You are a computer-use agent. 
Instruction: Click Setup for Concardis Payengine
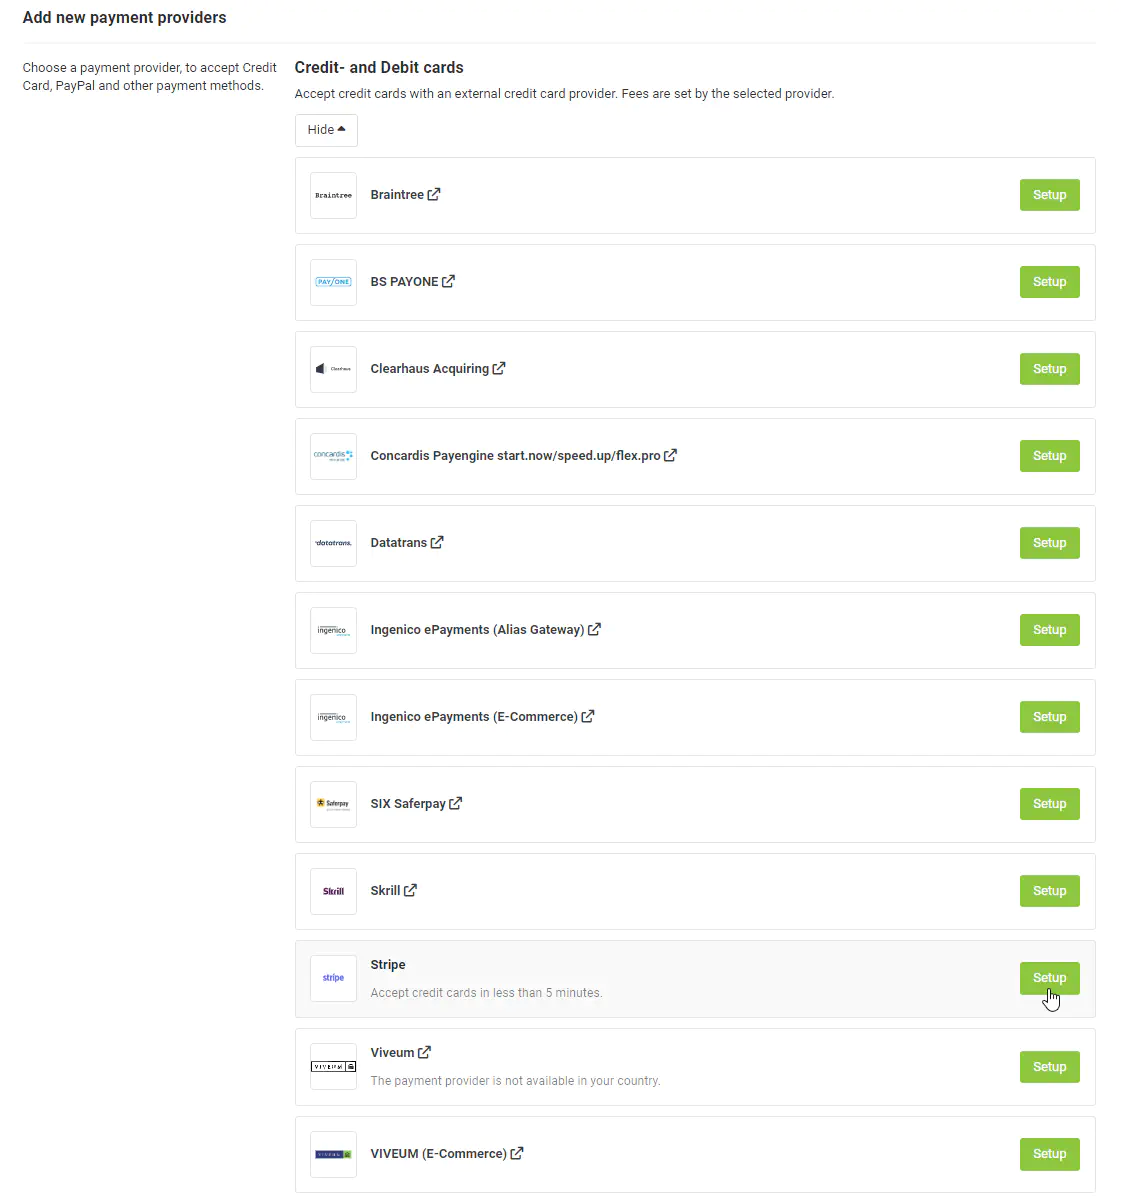(x=1049, y=456)
